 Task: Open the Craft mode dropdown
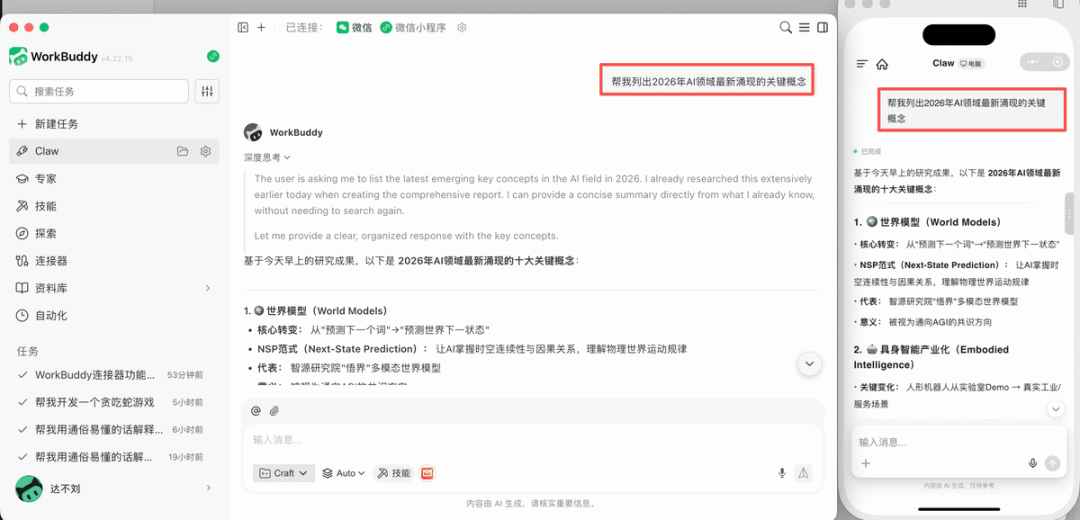[284, 473]
